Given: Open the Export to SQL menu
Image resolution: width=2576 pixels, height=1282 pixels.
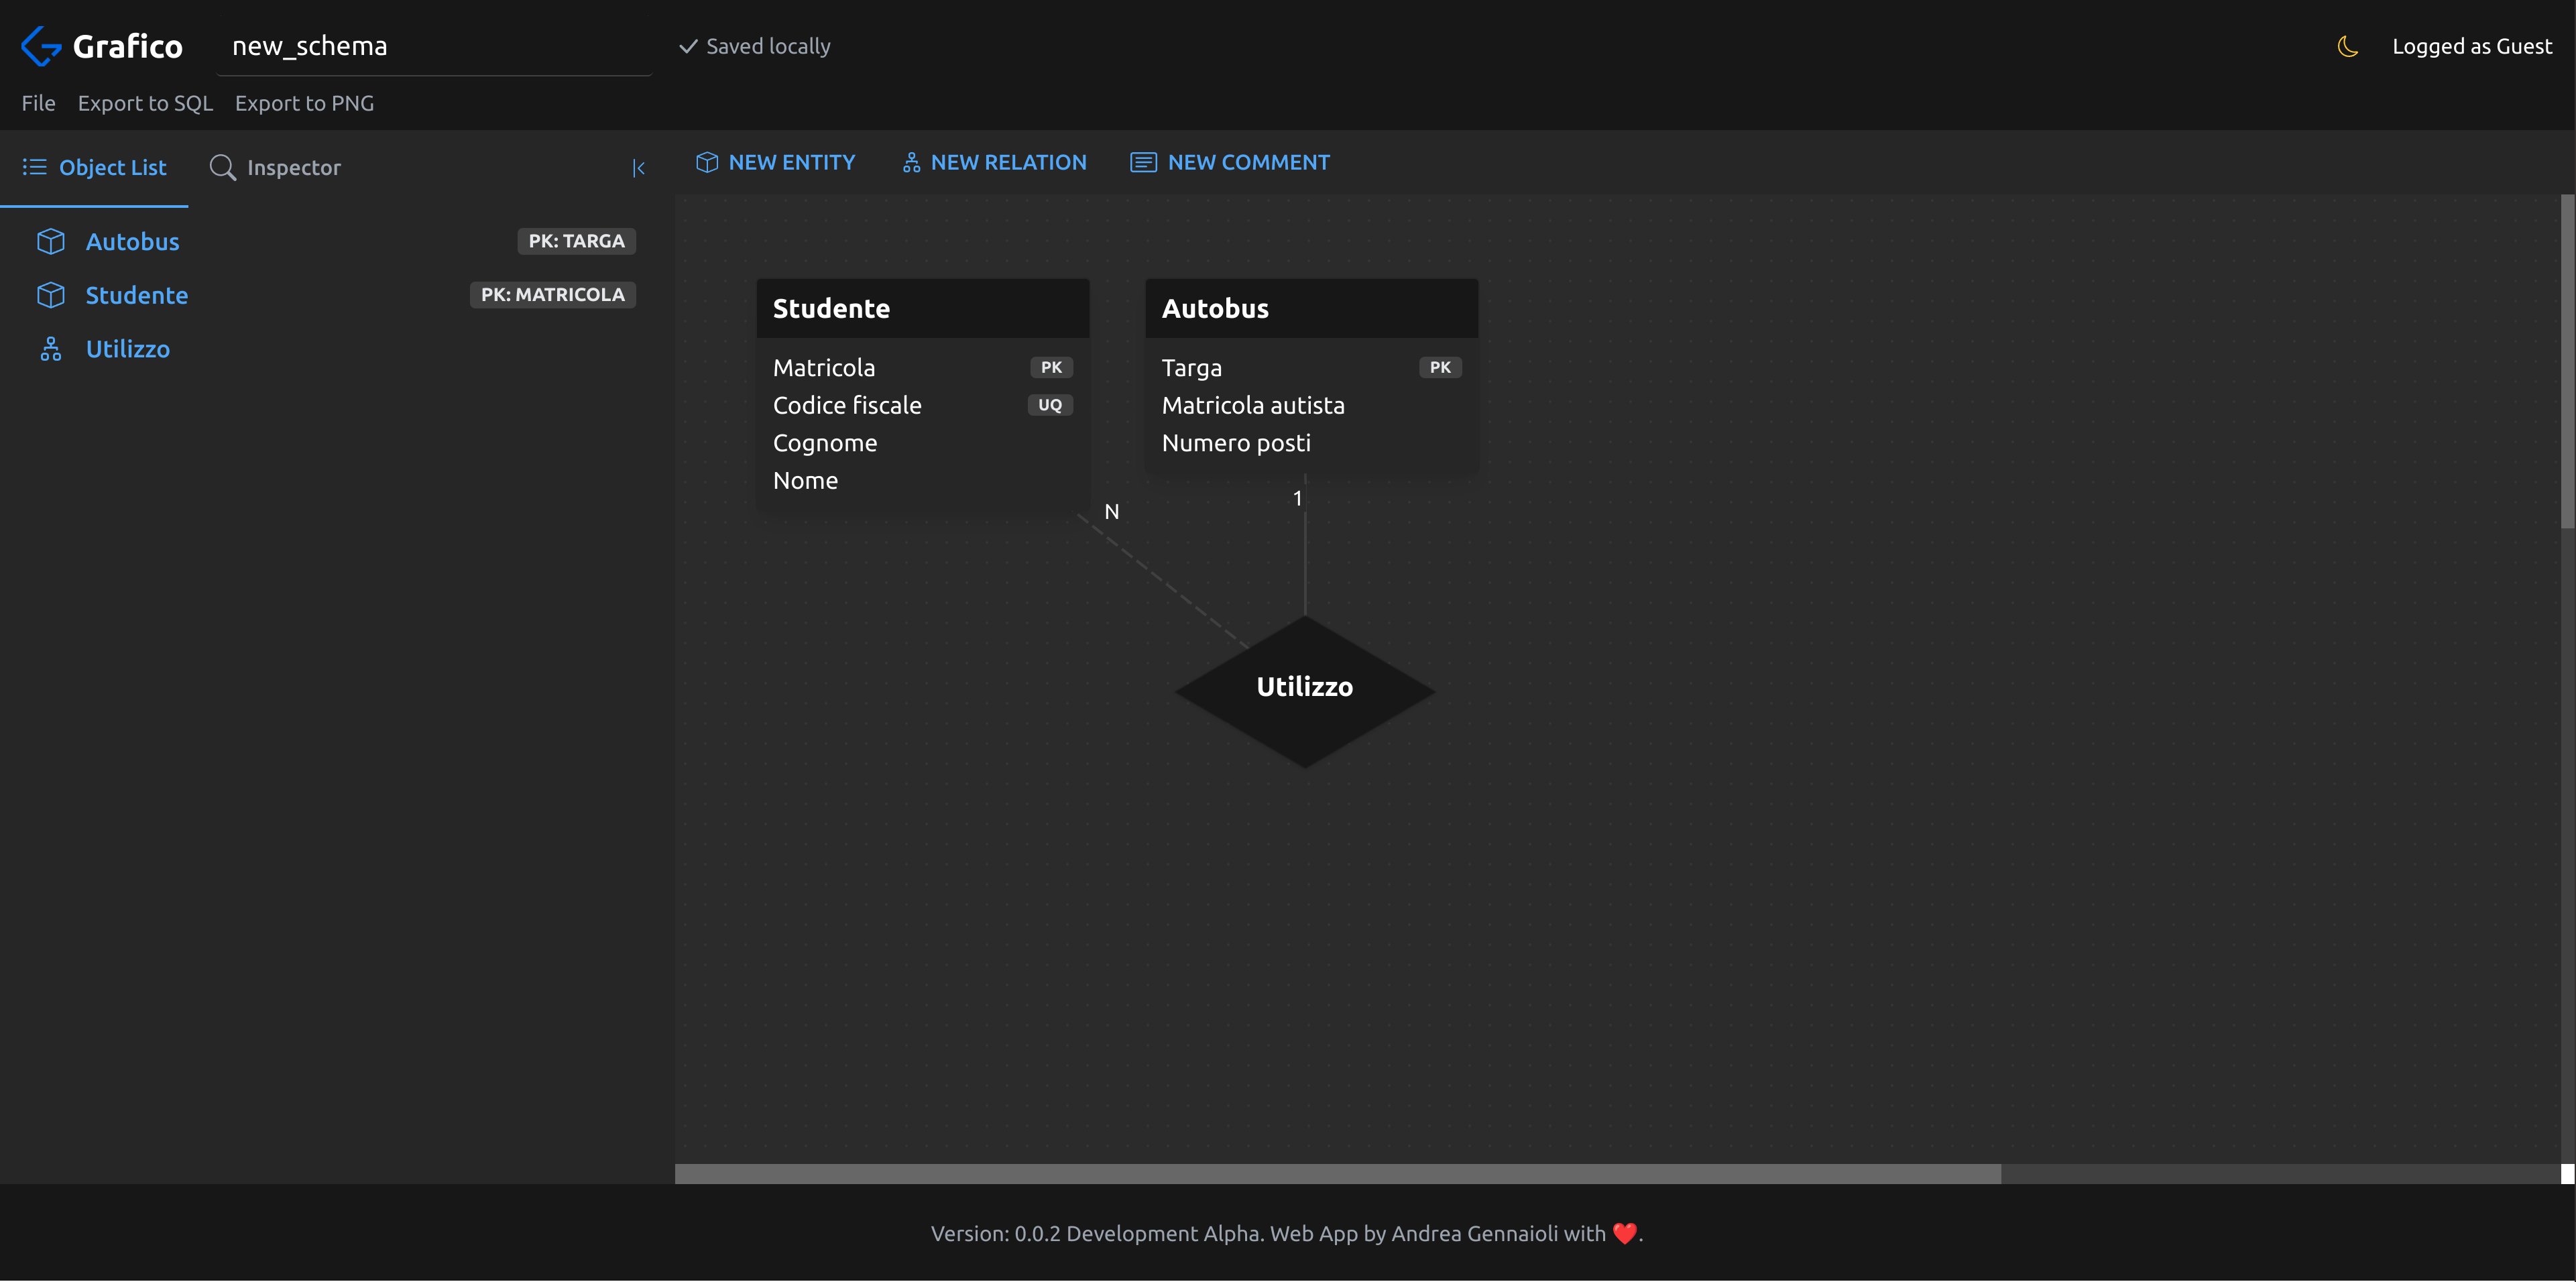Looking at the screenshot, I should pyautogui.click(x=145, y=103).
